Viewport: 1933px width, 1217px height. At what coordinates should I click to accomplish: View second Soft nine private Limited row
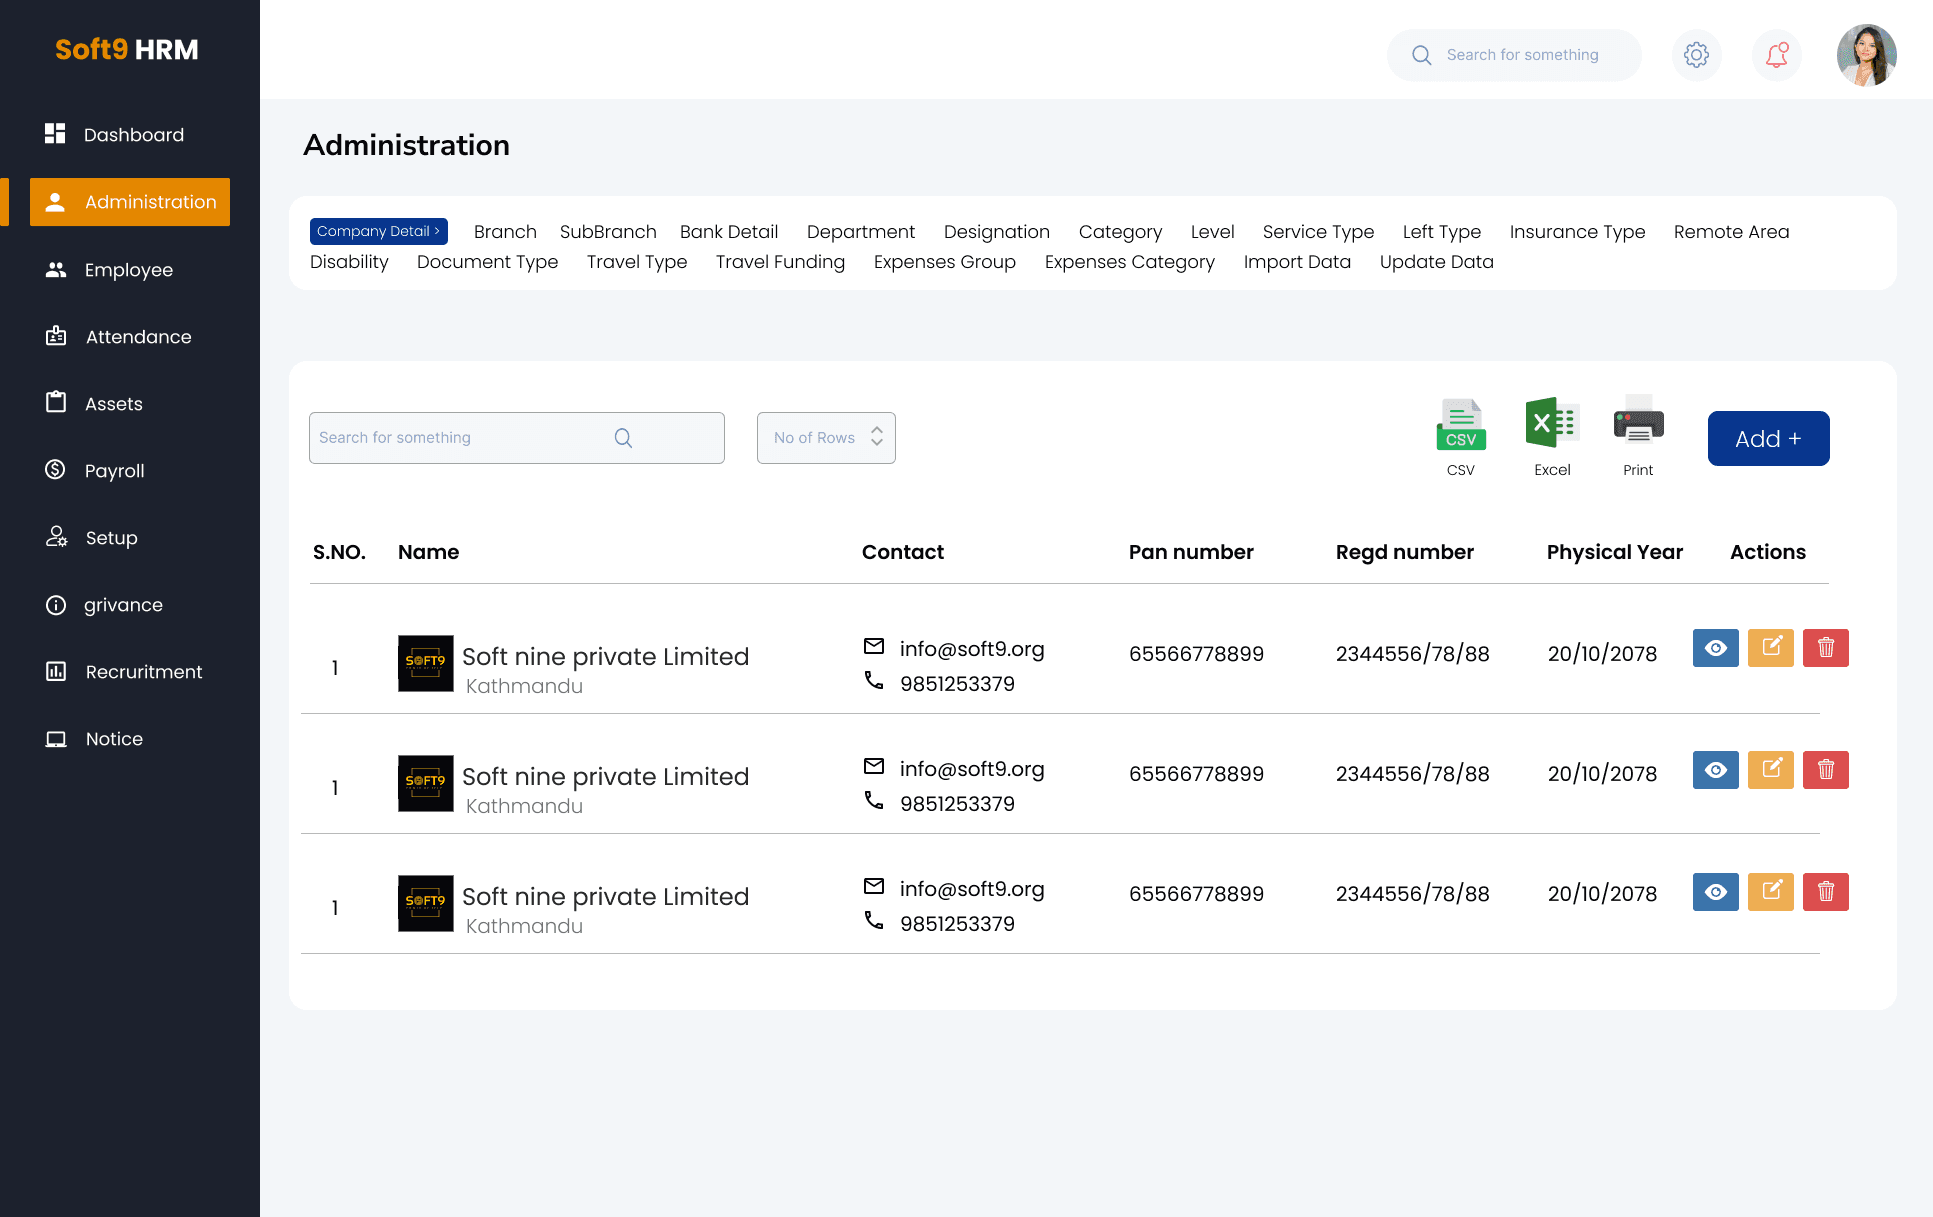[1716, 770]
